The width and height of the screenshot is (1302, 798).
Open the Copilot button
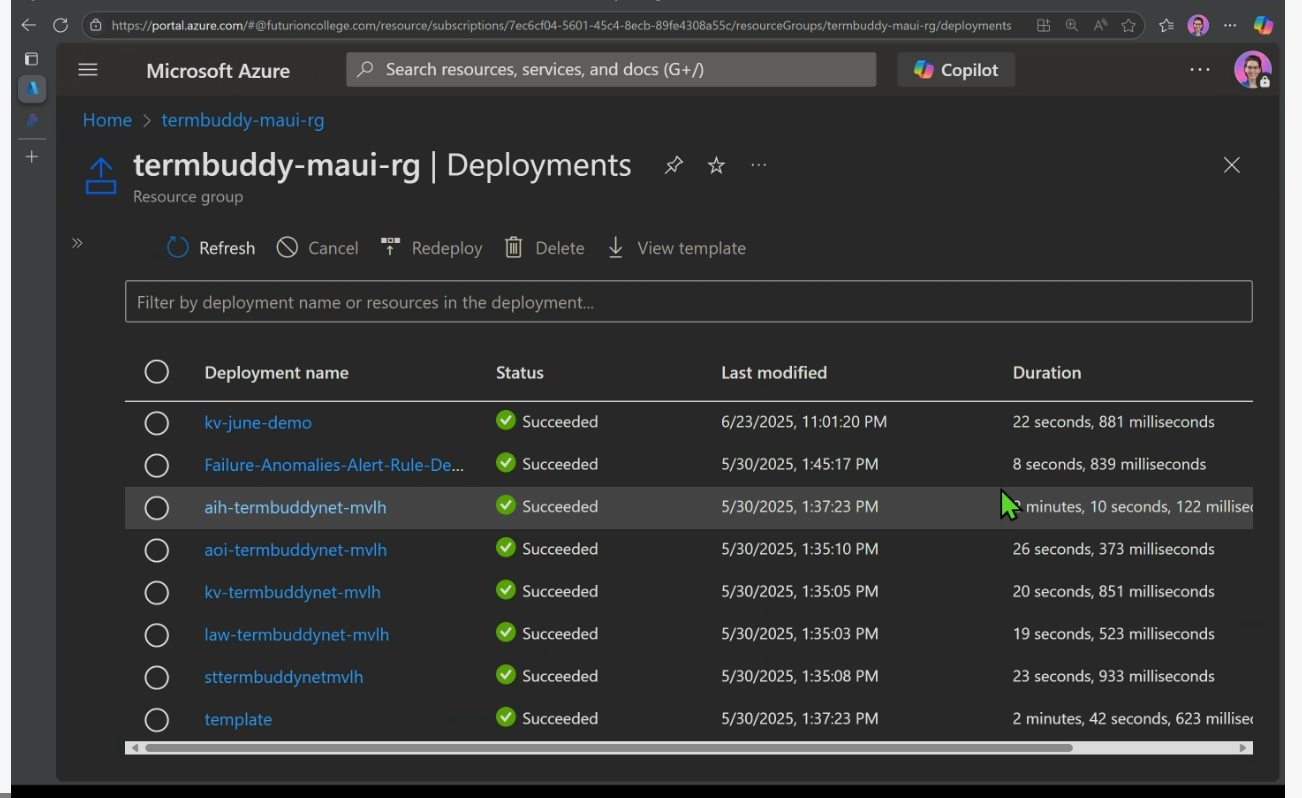click(x=956, y=70)
